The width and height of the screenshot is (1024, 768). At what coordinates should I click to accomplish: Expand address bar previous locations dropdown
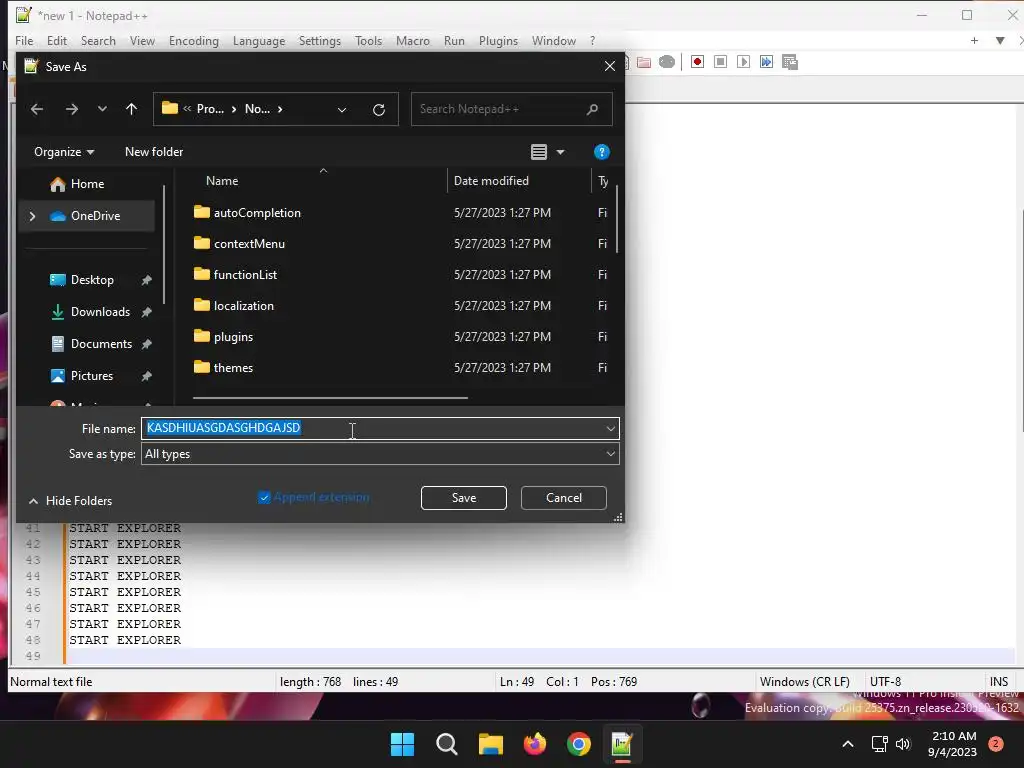coord(342,110)
